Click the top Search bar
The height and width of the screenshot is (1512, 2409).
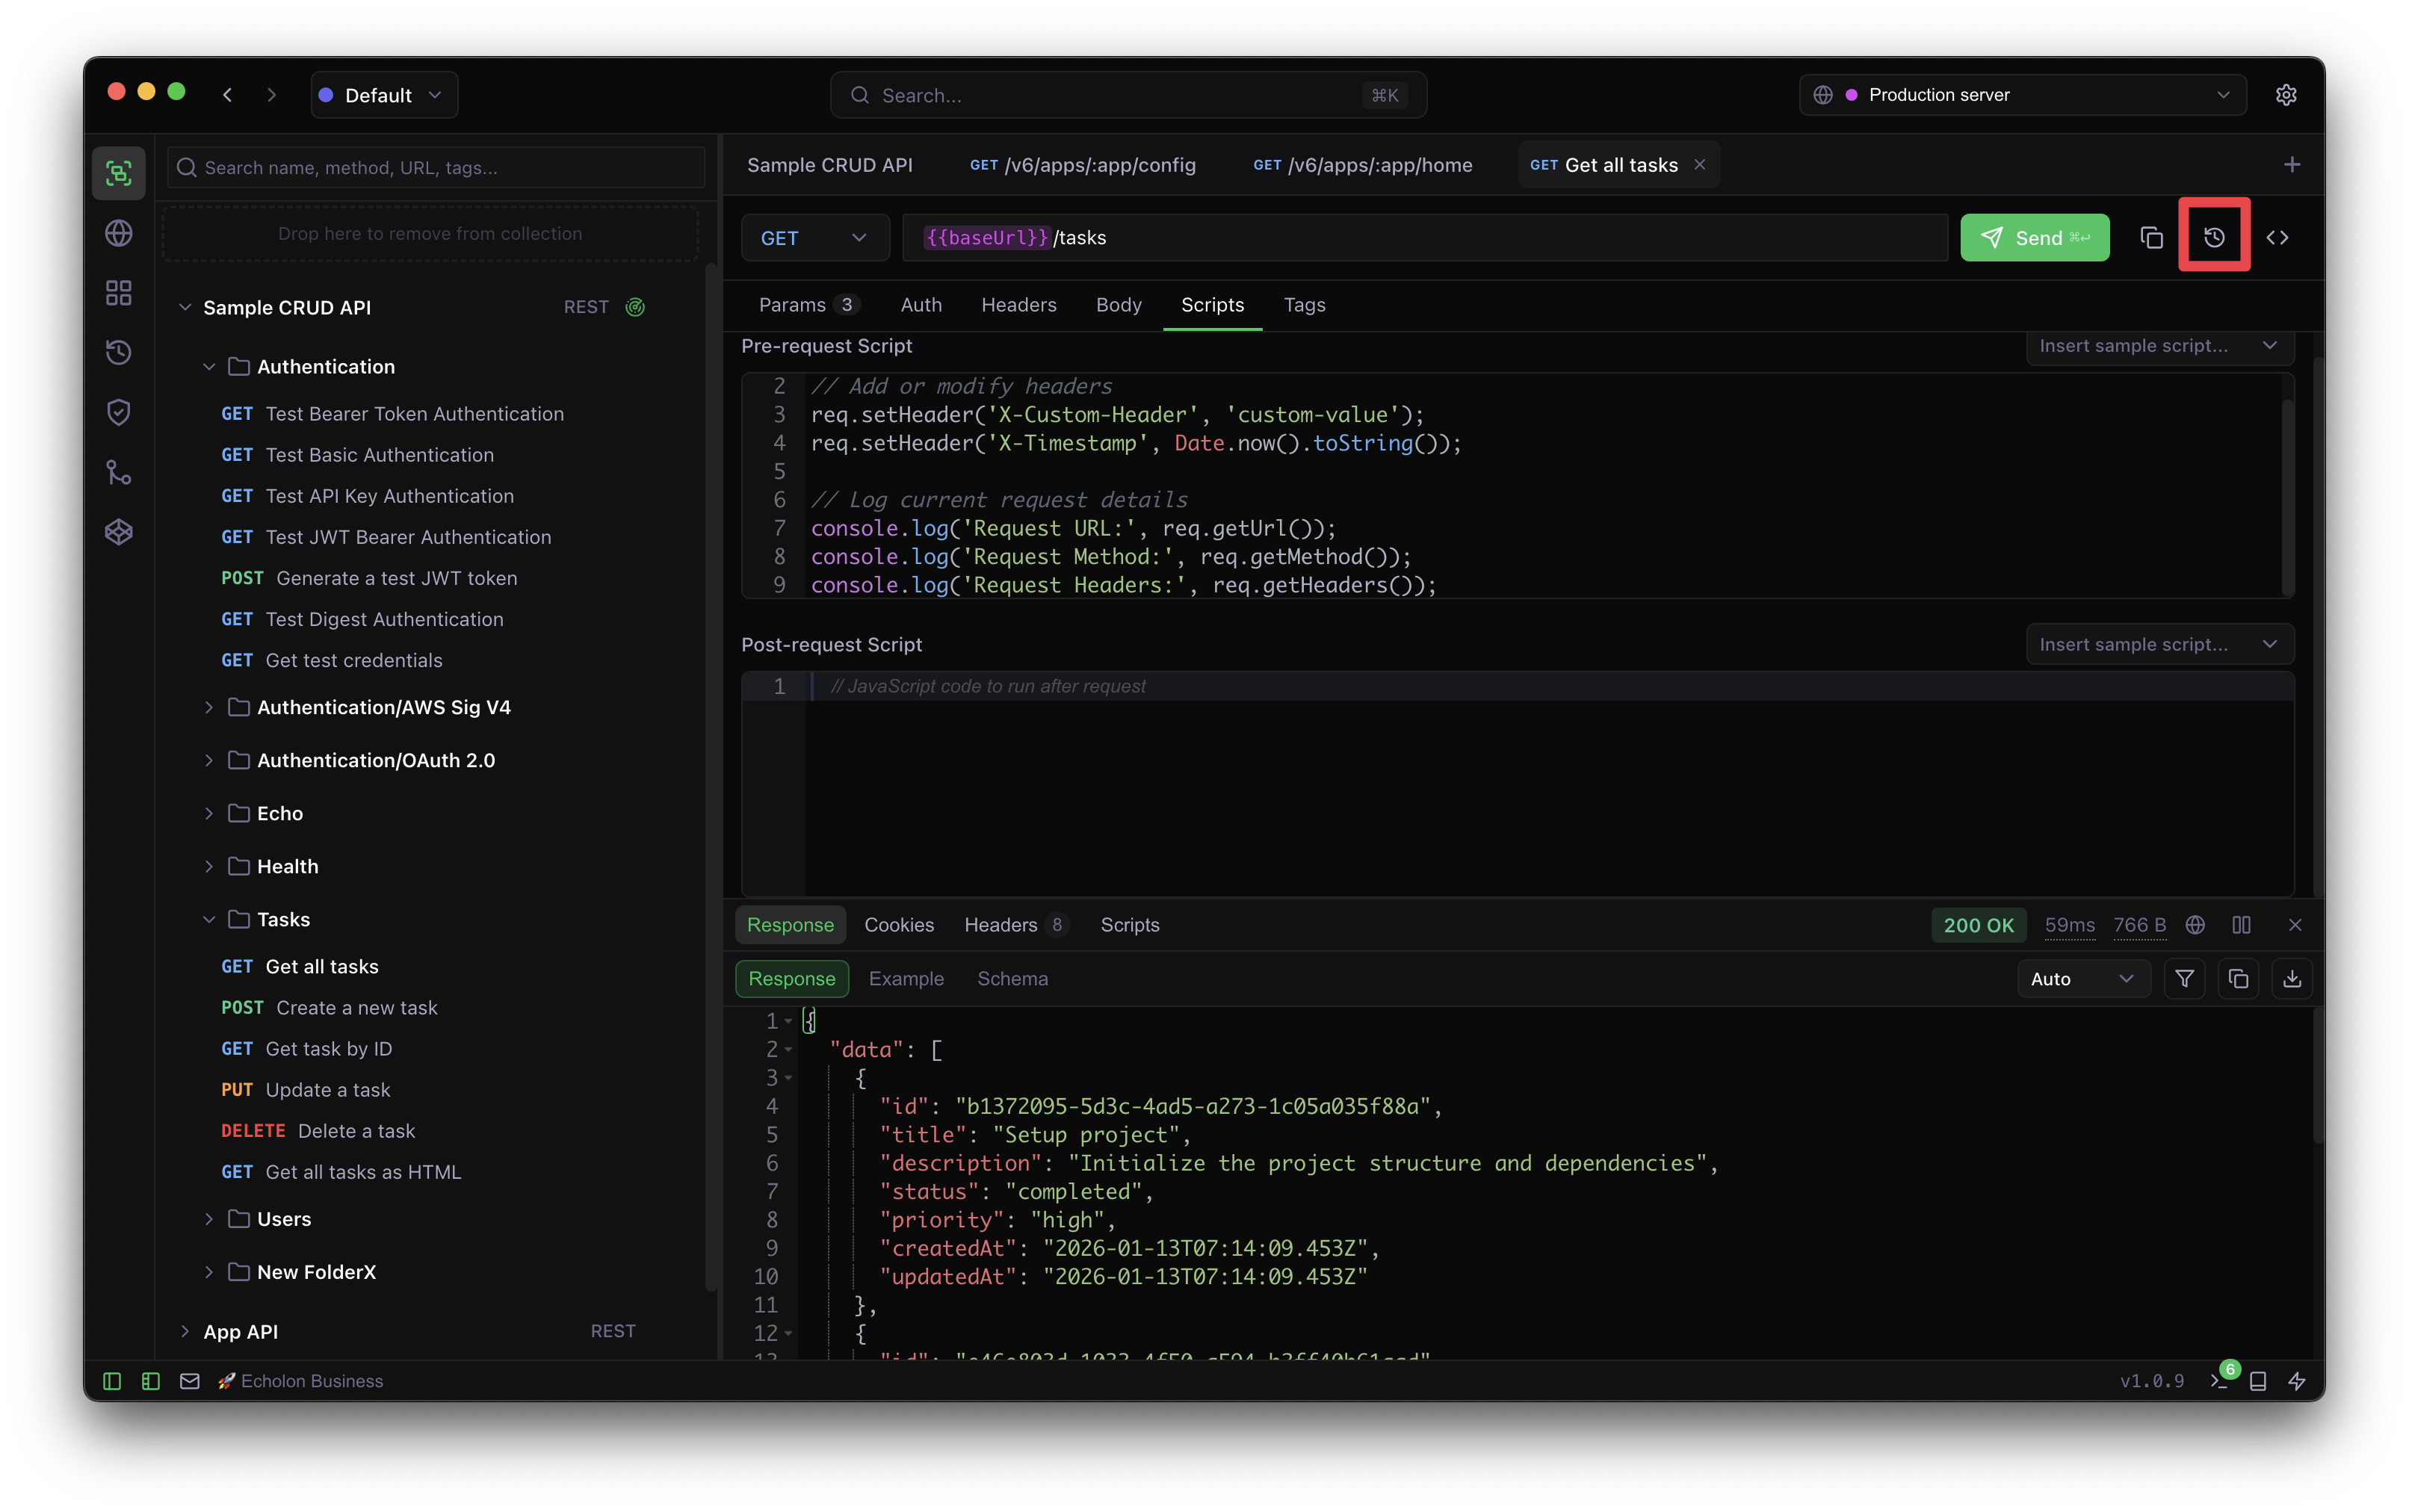[x=1127, y=95]
